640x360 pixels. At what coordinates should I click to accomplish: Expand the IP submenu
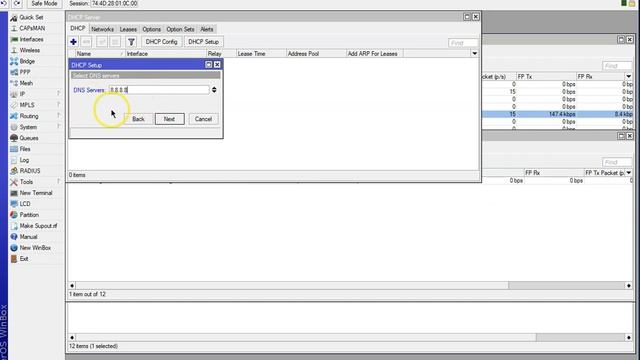[x=22, y=94]
